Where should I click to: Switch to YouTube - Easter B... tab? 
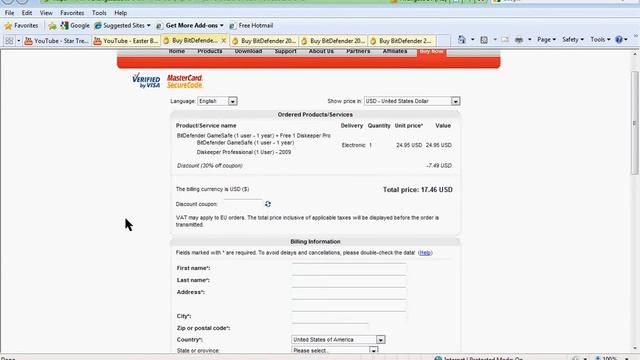(126, 41)
